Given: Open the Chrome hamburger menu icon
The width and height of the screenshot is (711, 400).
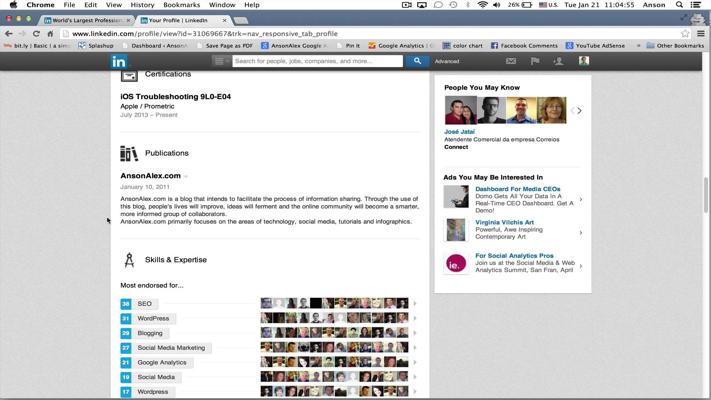Looking at the screenshot, I should [700, 33].
